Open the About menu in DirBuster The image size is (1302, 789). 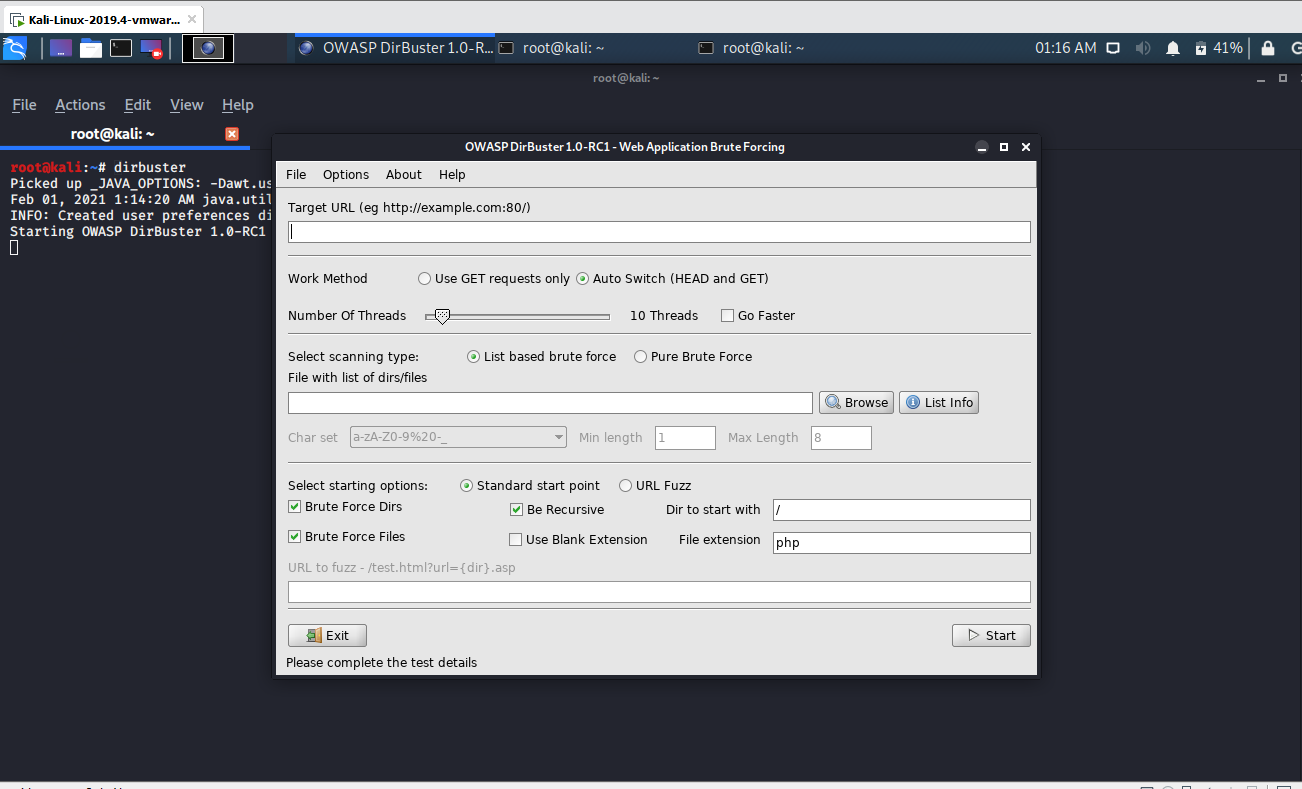click(404, 174)
